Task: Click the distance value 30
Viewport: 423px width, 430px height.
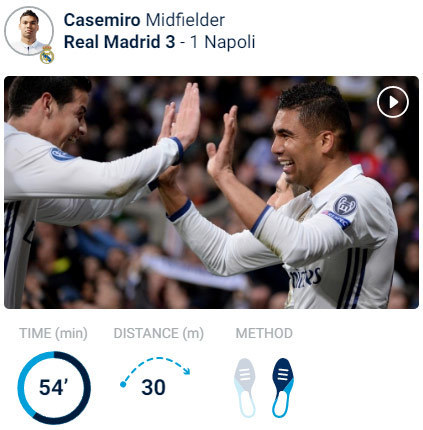Action: click(153, 387)
